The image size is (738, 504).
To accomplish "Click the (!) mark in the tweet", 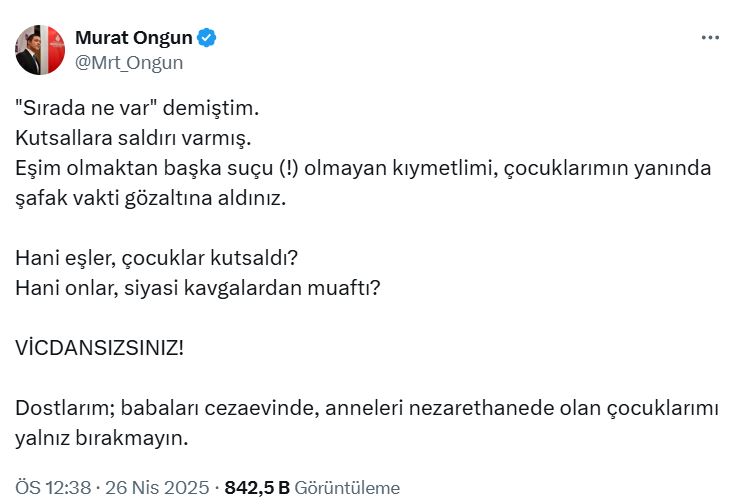I will (x=289, y=168).
